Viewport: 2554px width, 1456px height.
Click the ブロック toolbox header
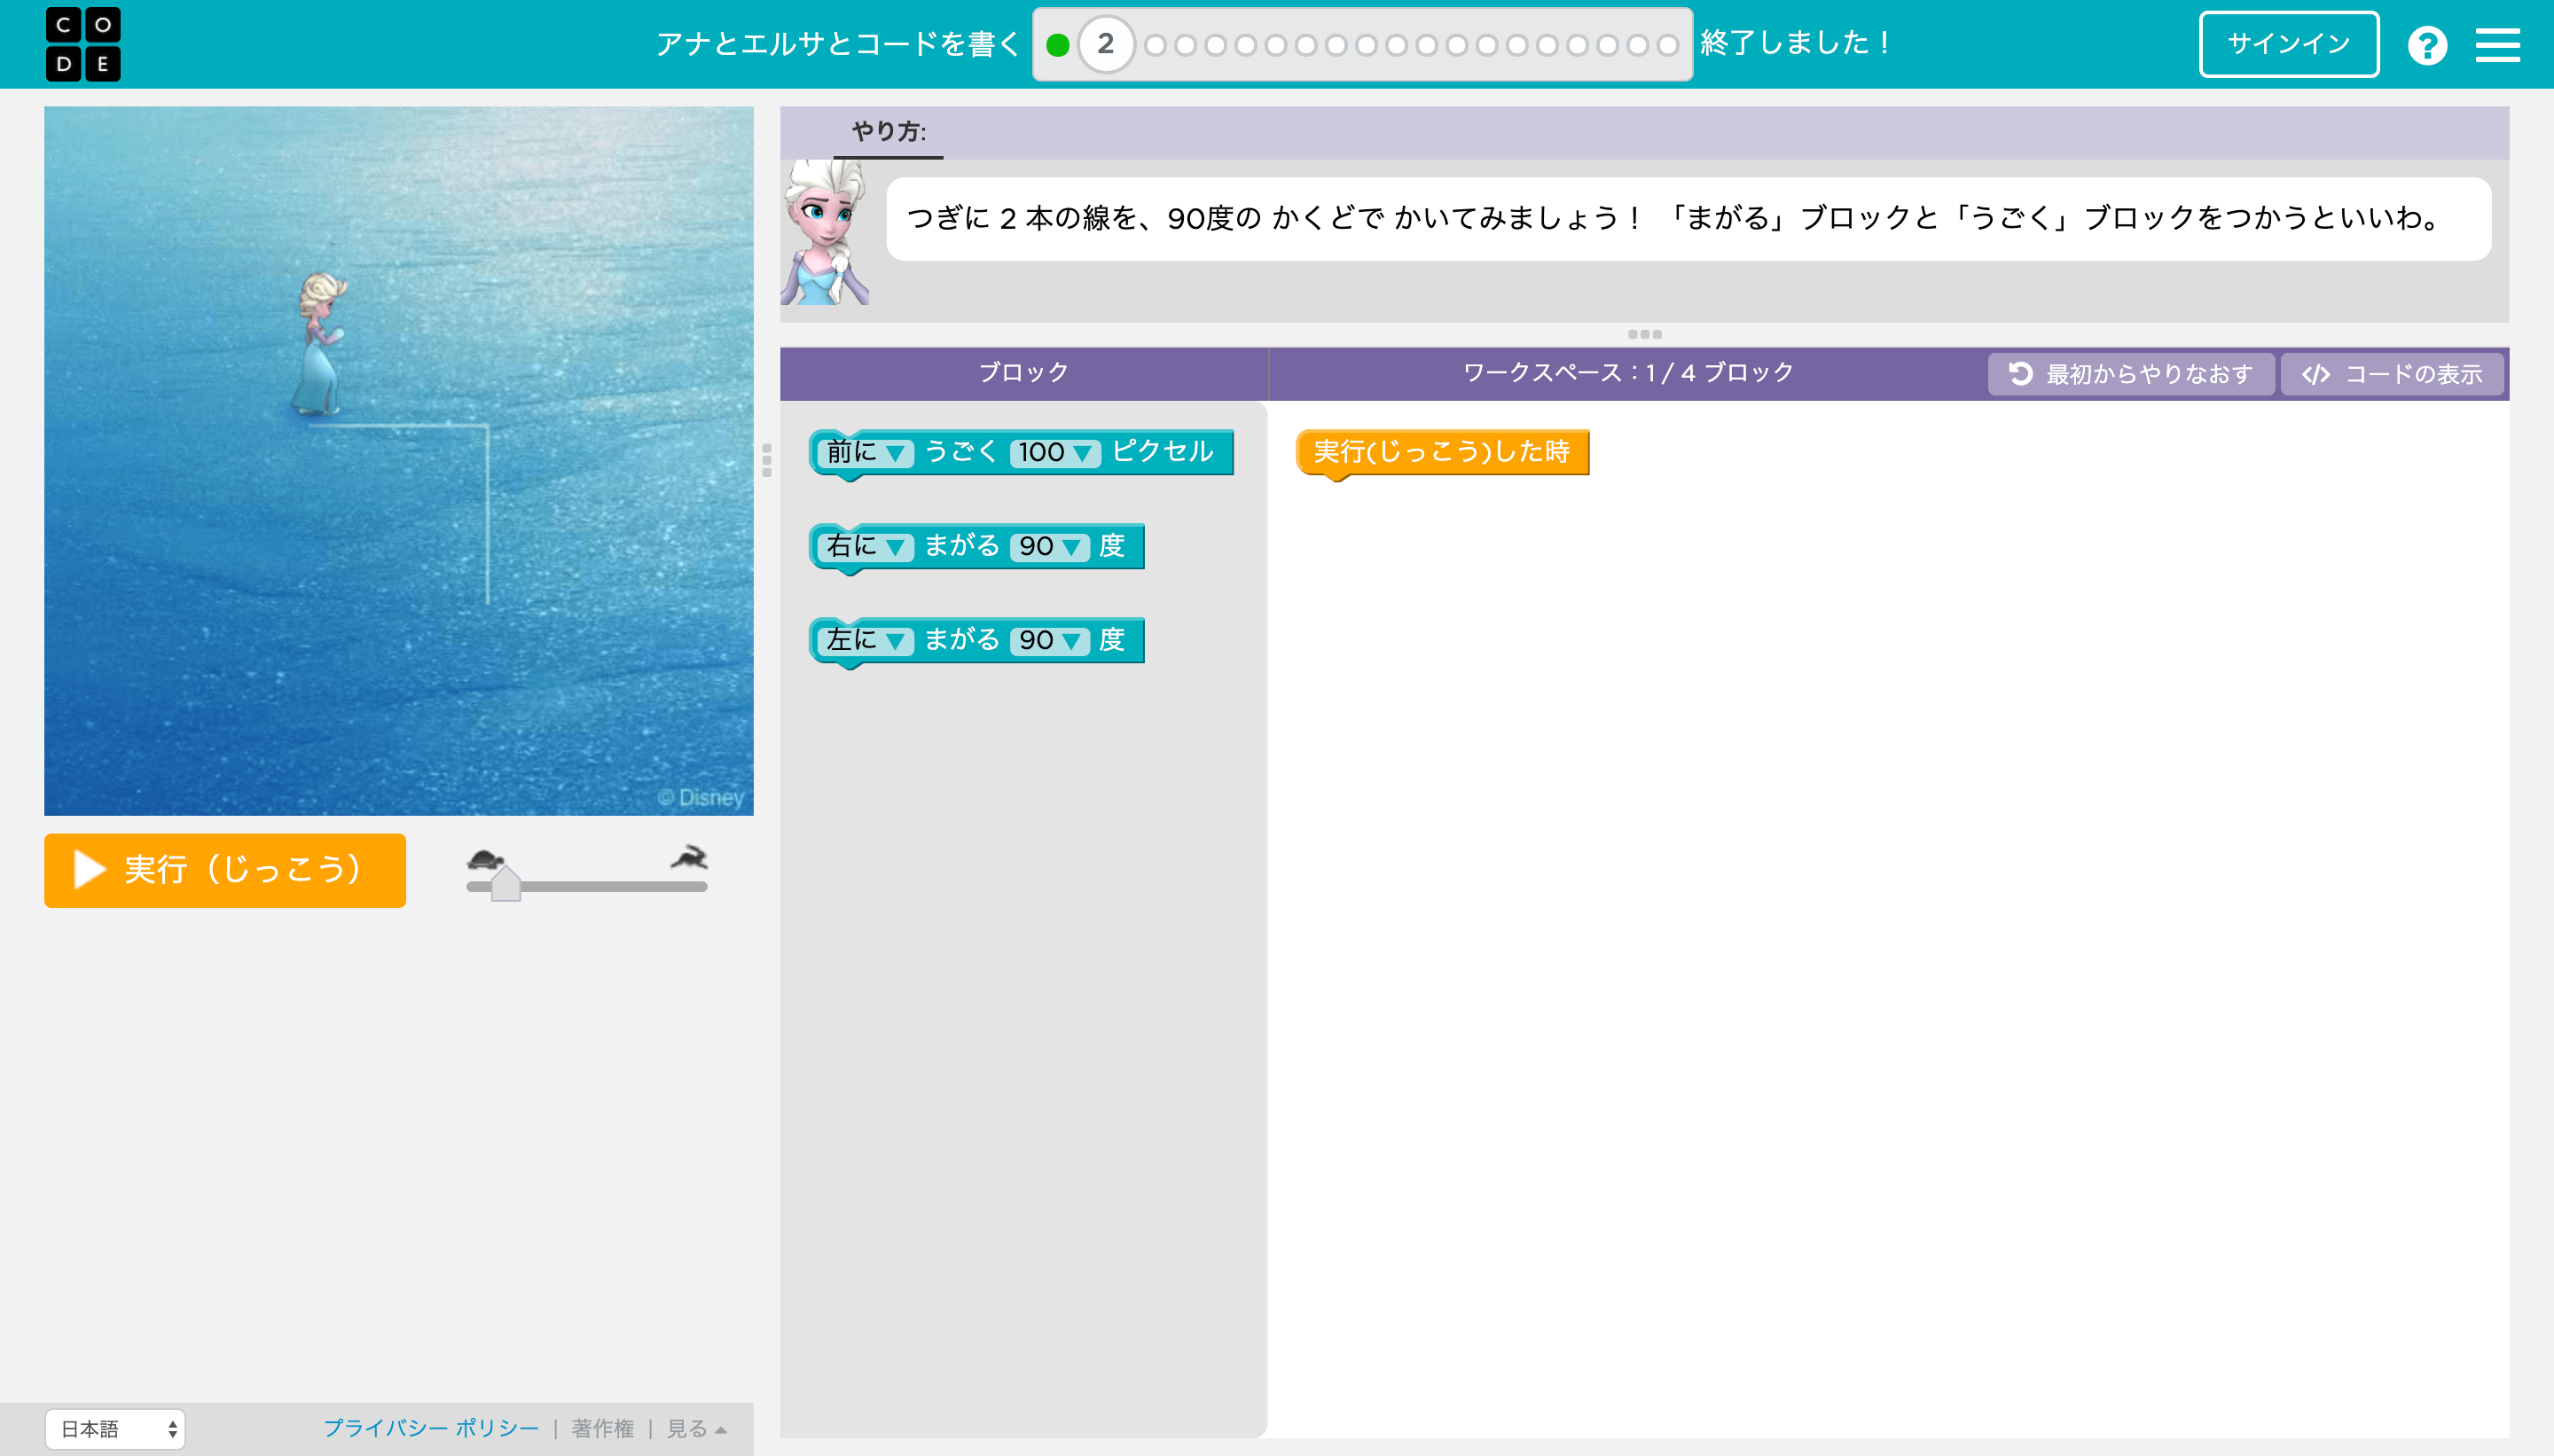click(1023, 373)
